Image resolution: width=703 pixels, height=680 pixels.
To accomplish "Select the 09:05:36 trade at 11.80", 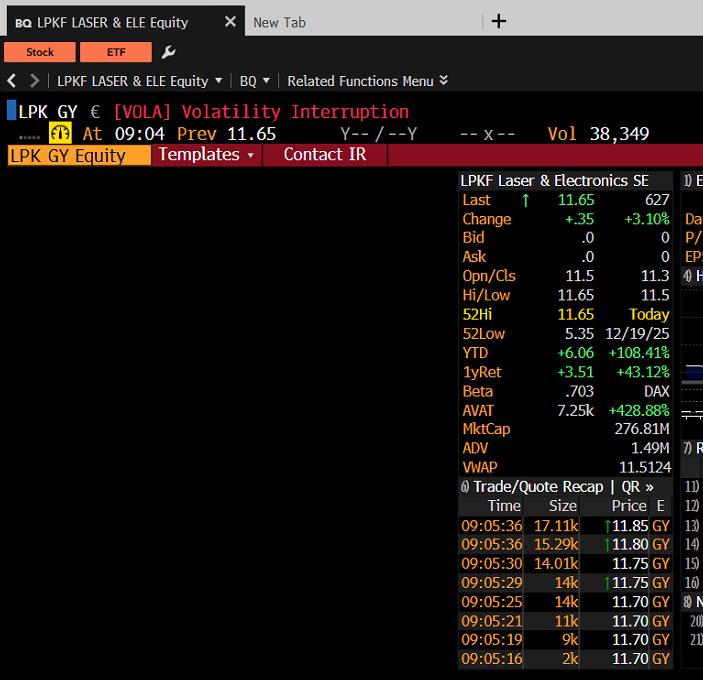I will point(565,544).
